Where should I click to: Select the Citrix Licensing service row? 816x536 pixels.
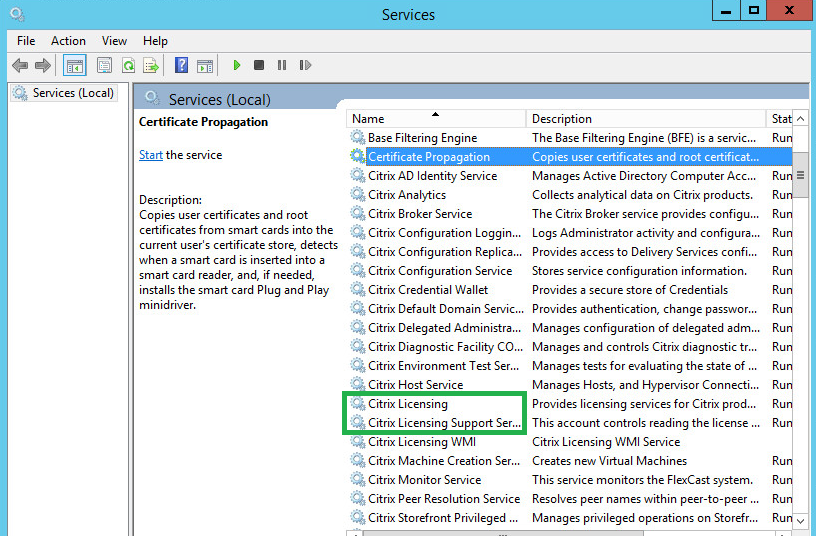571,404
